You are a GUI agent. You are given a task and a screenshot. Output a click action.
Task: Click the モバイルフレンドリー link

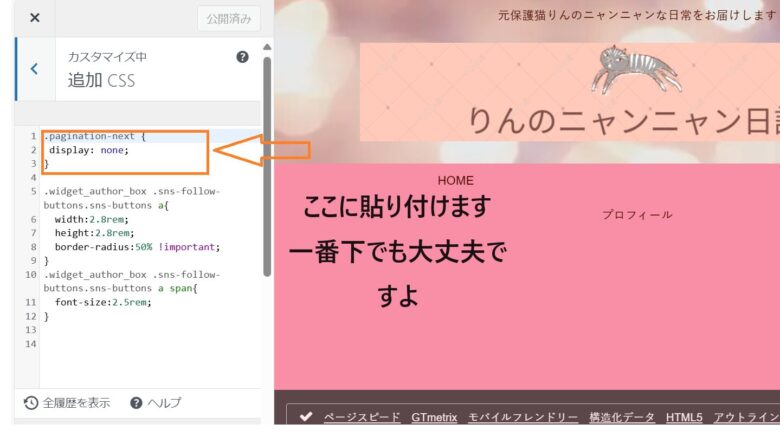(523, 417)
